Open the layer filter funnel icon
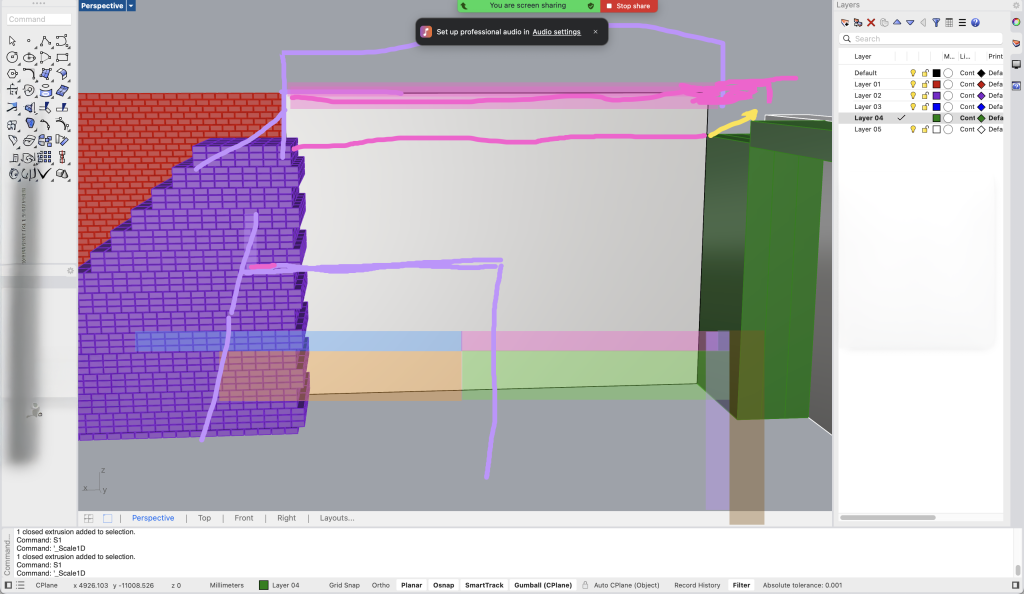Image resolution: width=1024 pixels, height=594 pixels. click(936, 22)
